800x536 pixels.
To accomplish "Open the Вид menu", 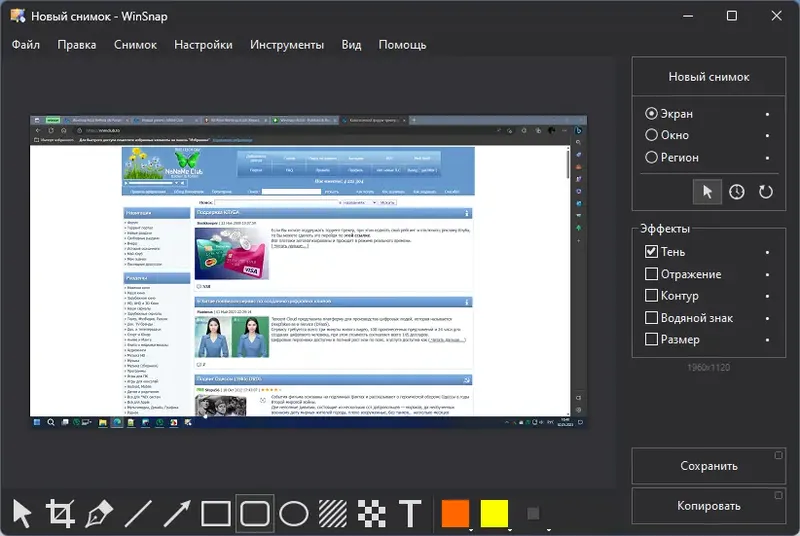I will 351,45.
